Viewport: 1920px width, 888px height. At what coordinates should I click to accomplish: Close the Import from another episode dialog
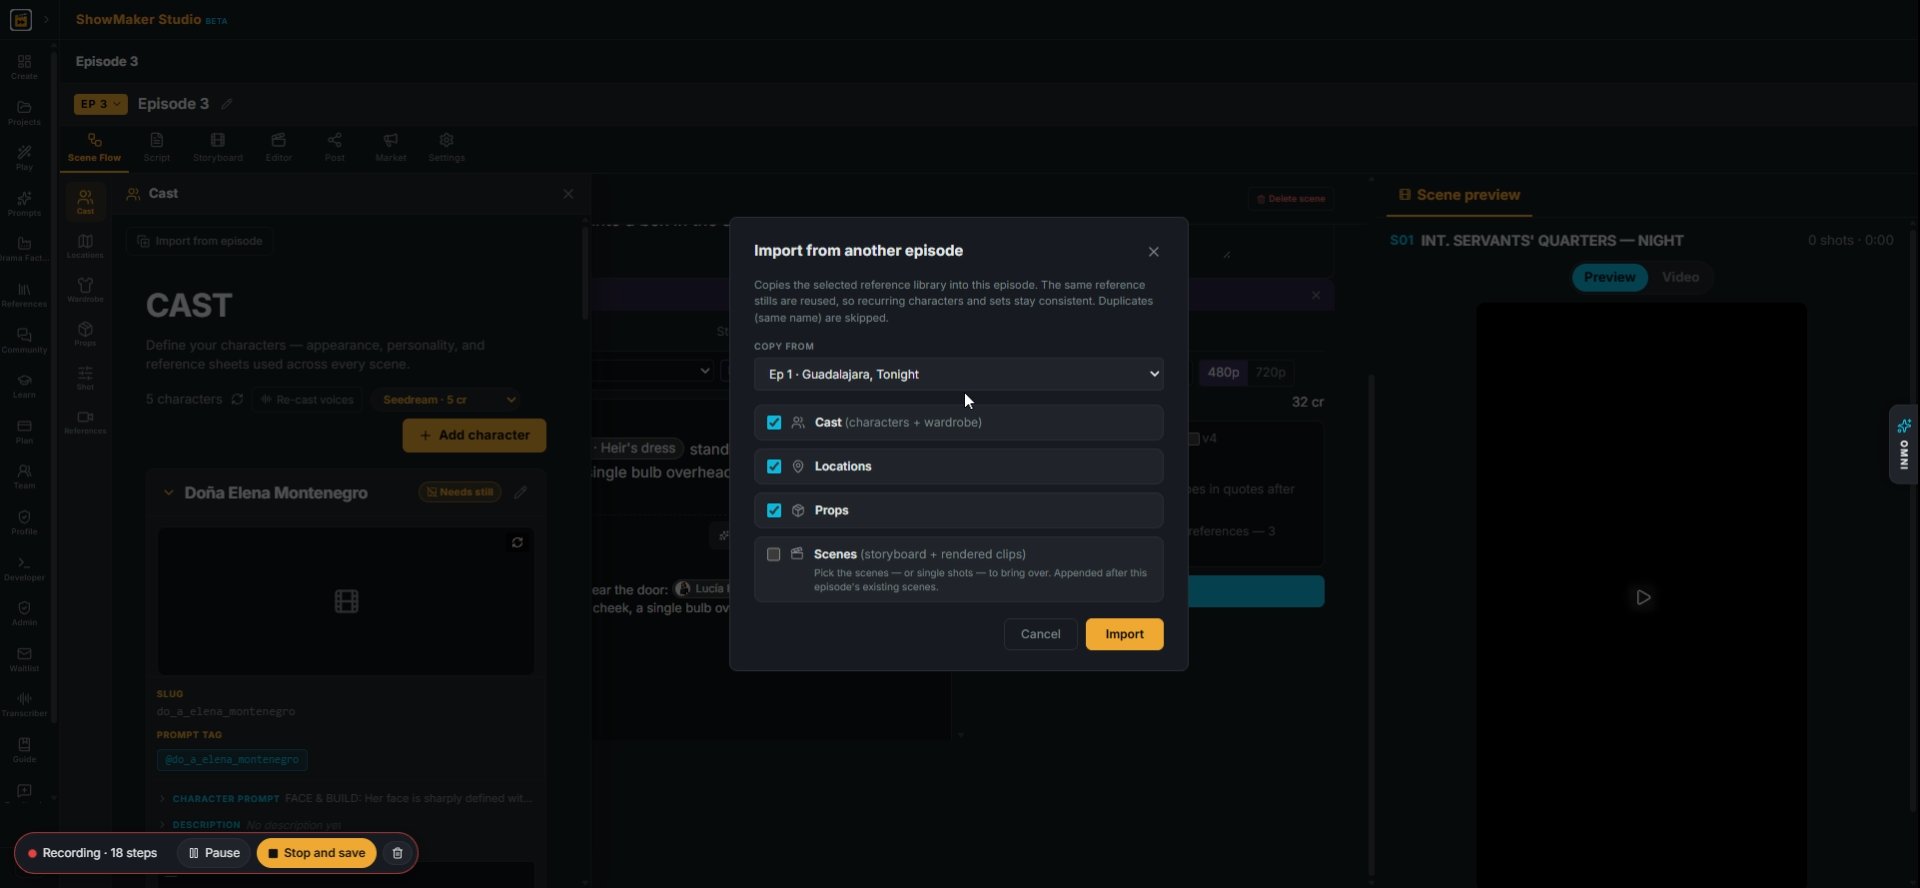(1153, 252)
